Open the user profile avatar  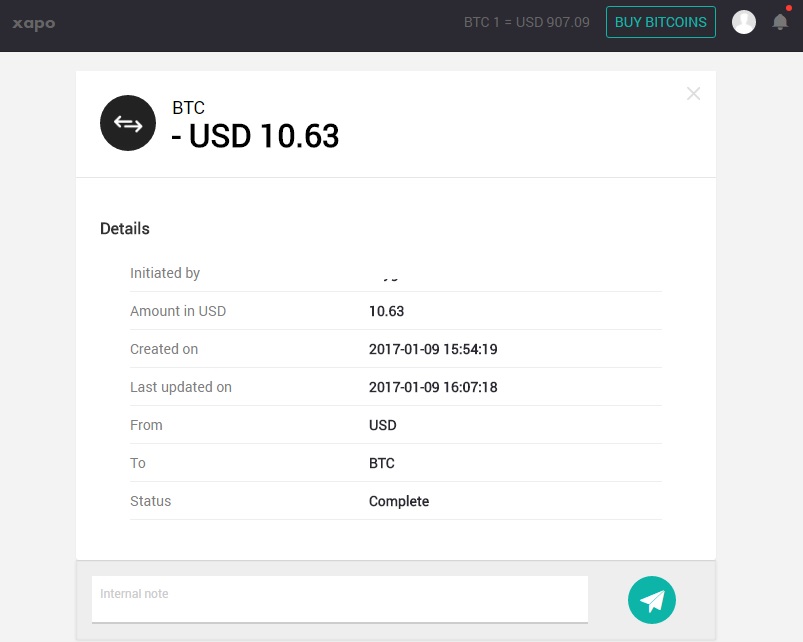coord(744,22)
